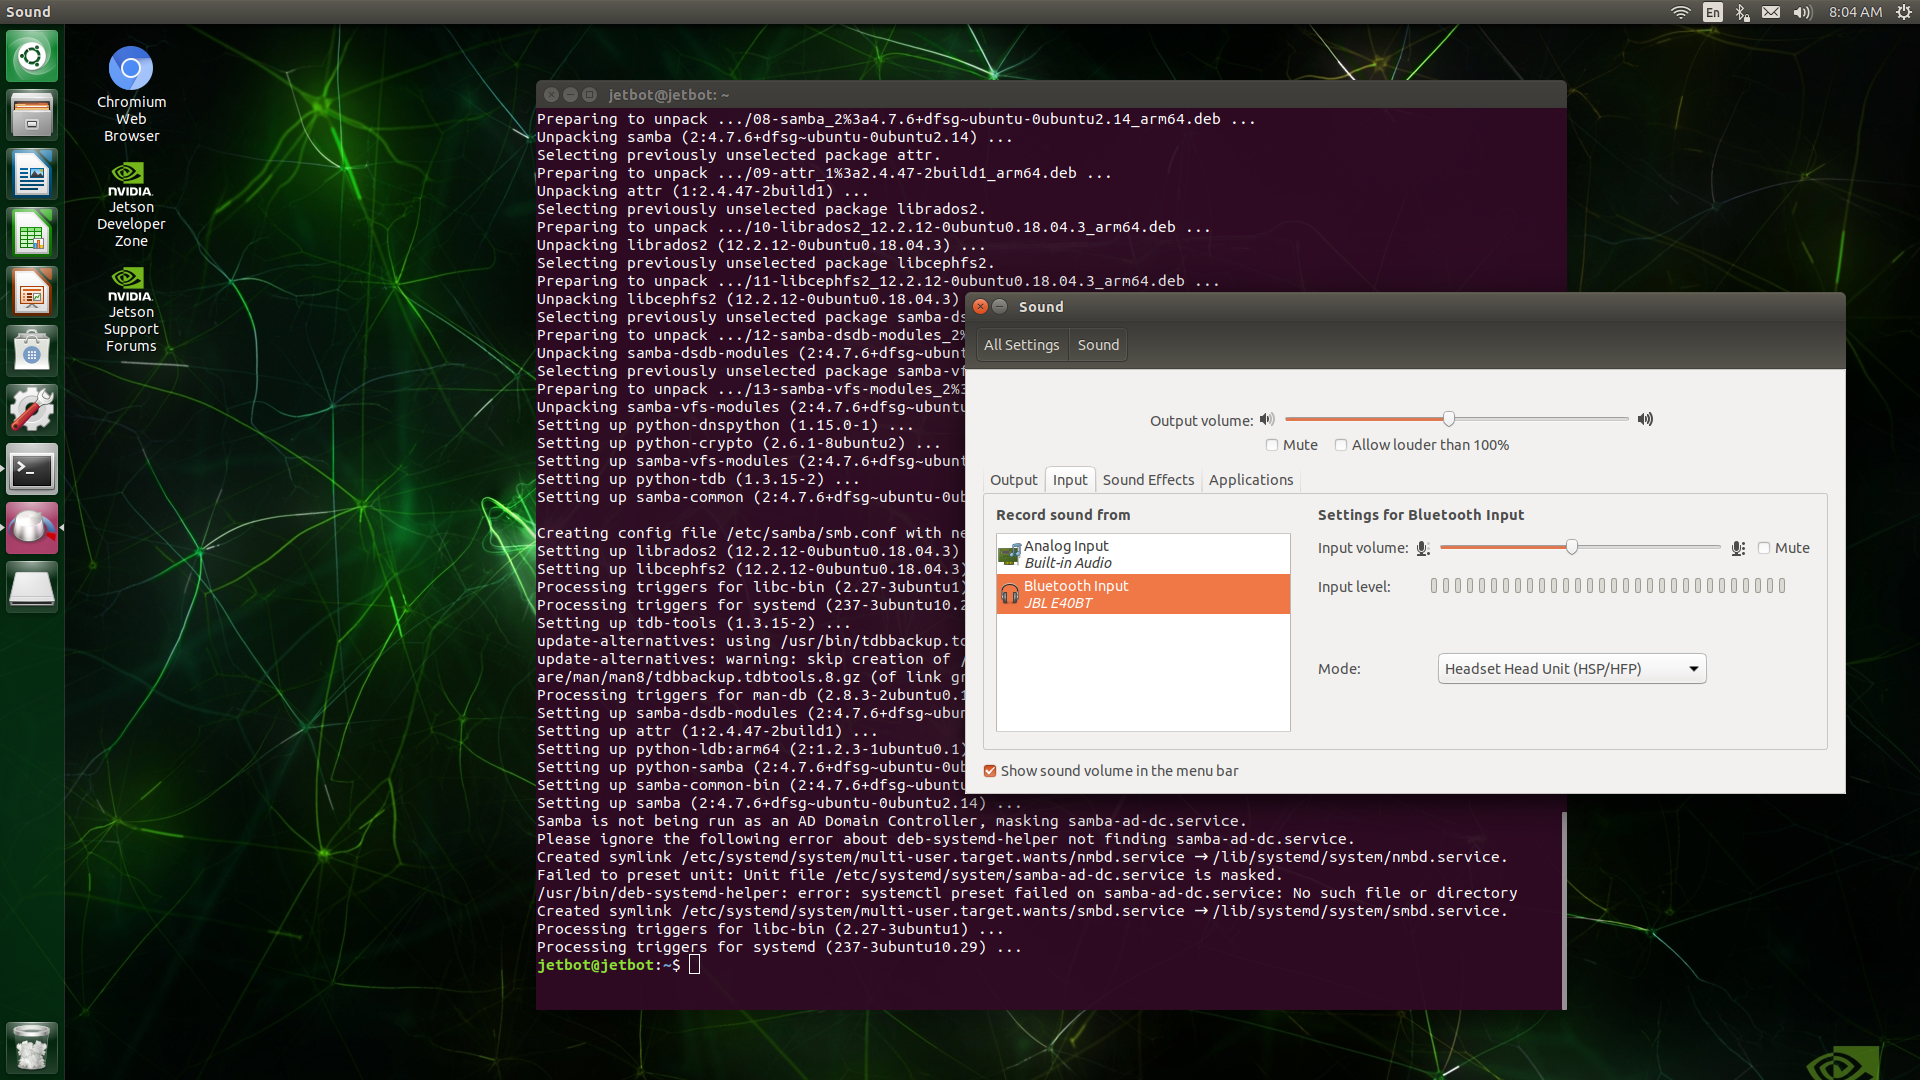Image resolution: width=1920 pixels, height=1080 pixels.
Task: Launch LibreOffice Calc from the dock
Action: pos(32,234)
